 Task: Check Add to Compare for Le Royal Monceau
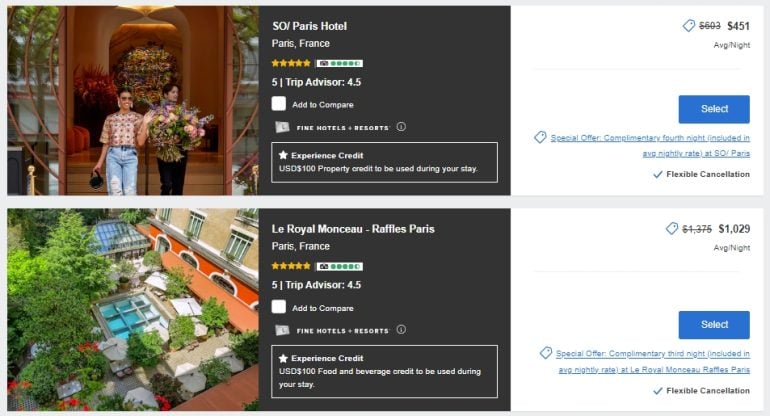(x=278, y=307)
